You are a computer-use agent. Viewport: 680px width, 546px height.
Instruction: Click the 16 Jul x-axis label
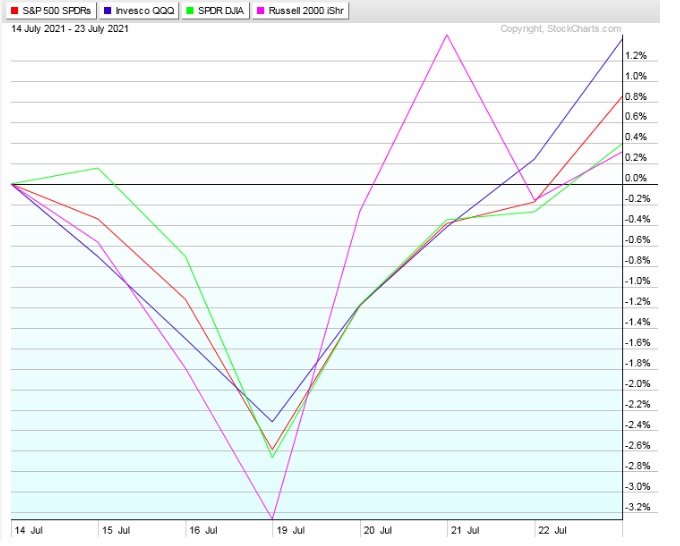(x=203, y=530)
